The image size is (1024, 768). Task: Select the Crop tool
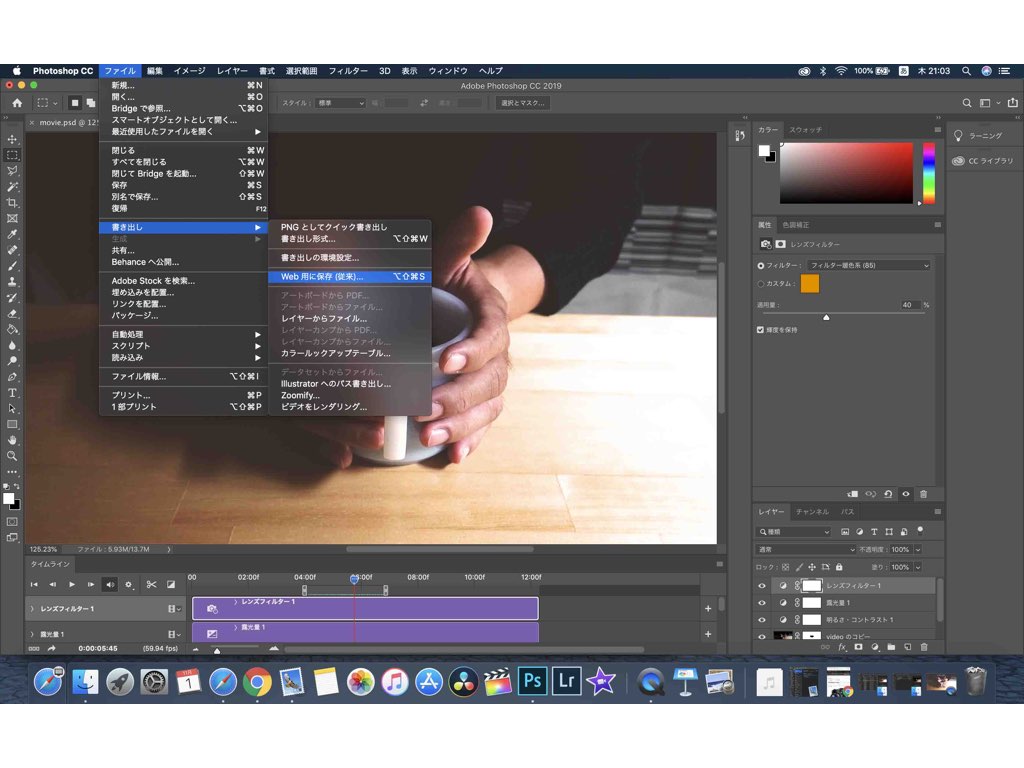pos(12,202)
